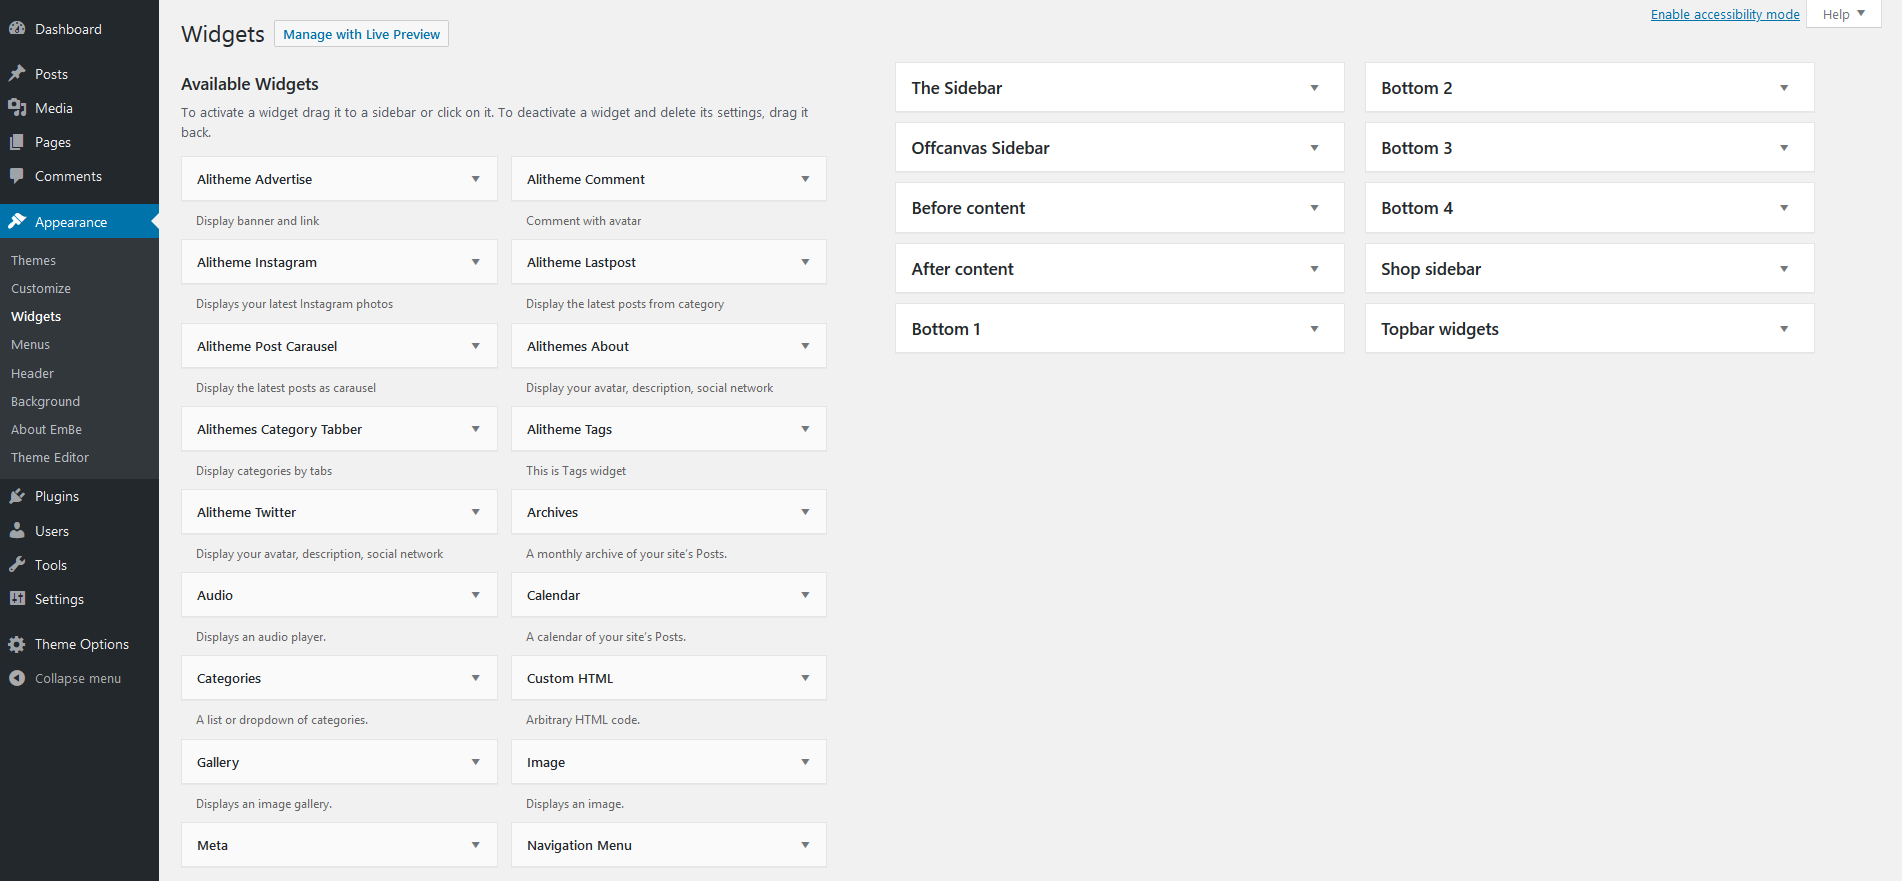This screenshot has height=881, width=1902.
Task: Expand the Navigation Menu widget arrow
Action: 806,845
